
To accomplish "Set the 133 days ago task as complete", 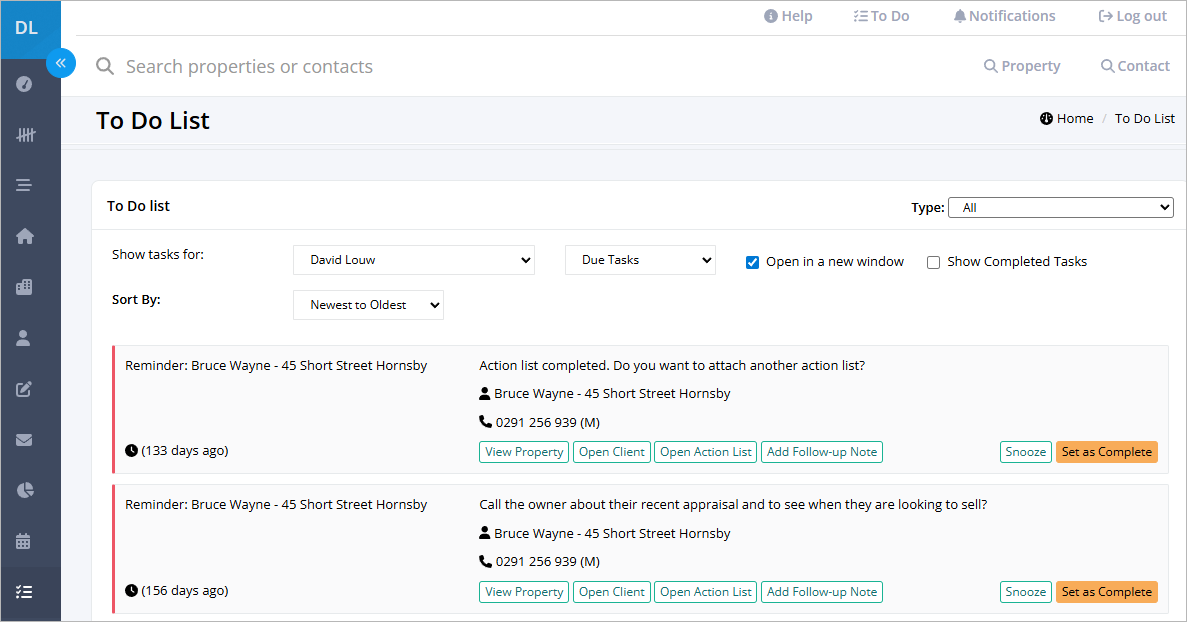I will 1107,452.
